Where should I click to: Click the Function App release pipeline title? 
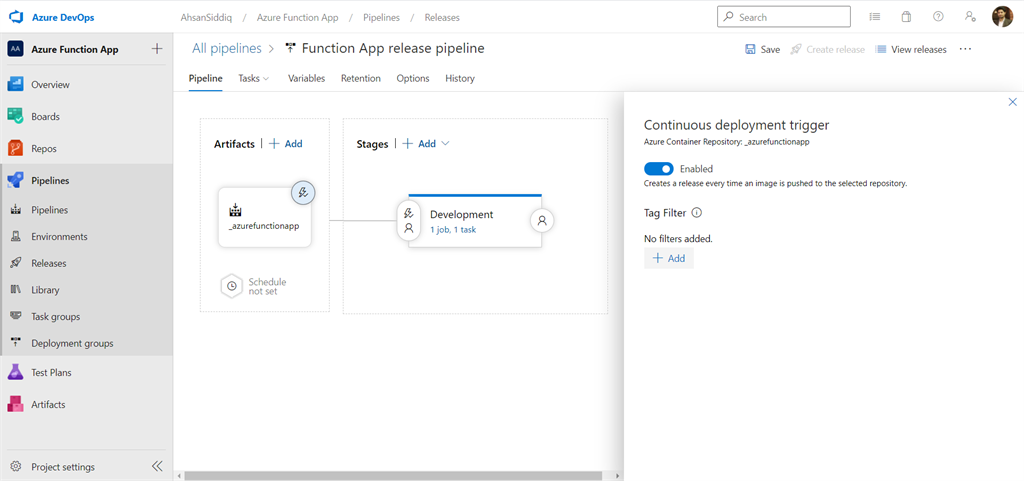pyautogui.click(x=393, y=48)
